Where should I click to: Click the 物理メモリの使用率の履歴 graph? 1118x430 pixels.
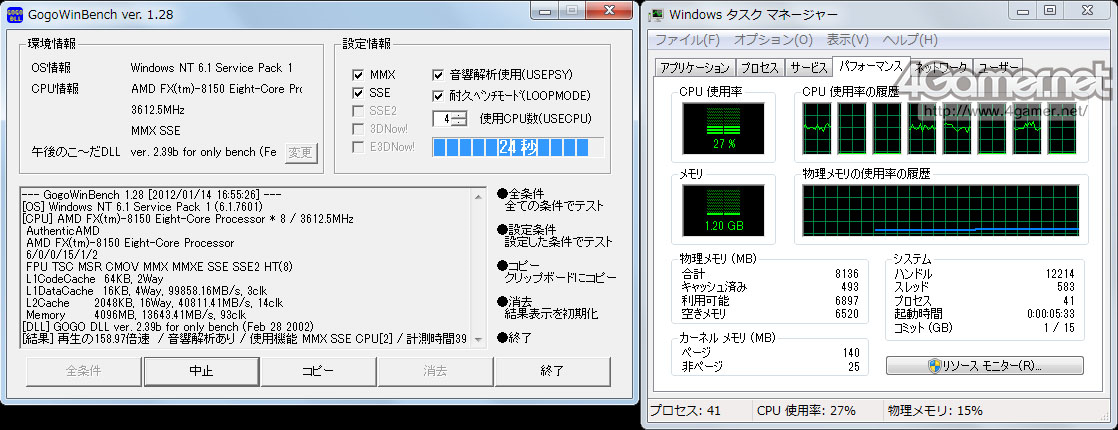(x=940, y=210)
